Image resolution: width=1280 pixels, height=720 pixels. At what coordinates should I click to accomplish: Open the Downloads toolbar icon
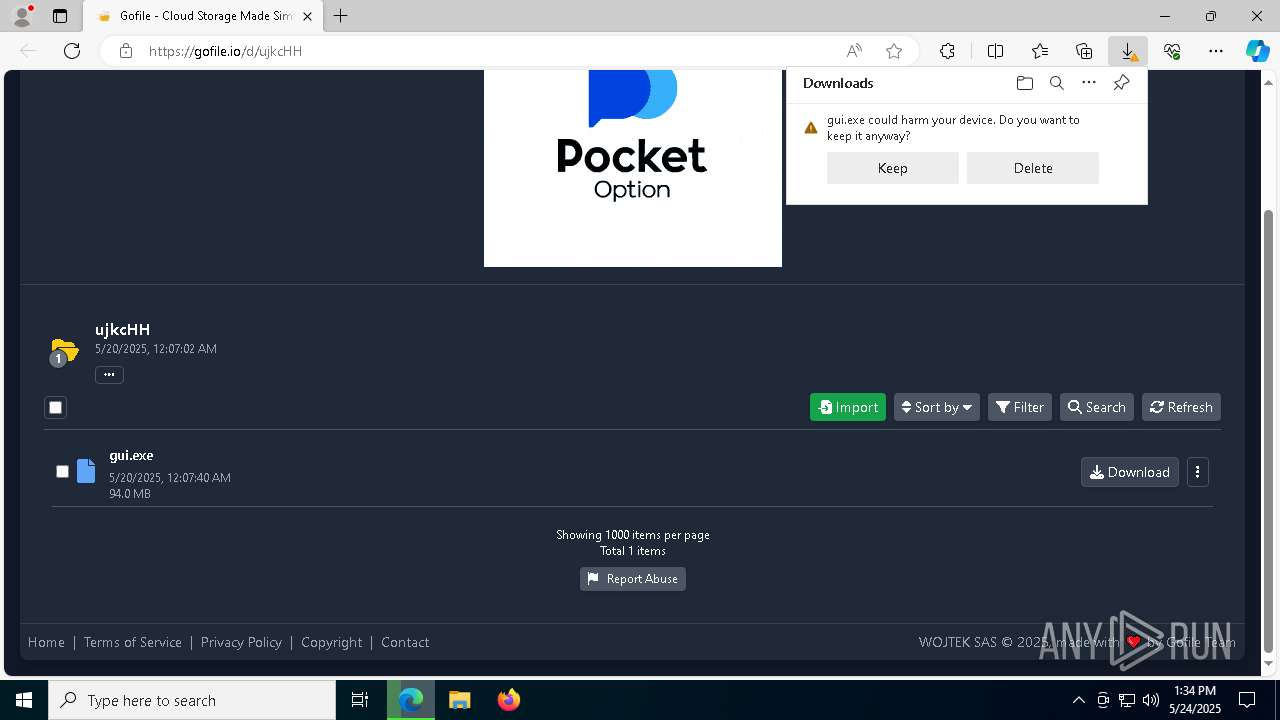pos(1128,51)
